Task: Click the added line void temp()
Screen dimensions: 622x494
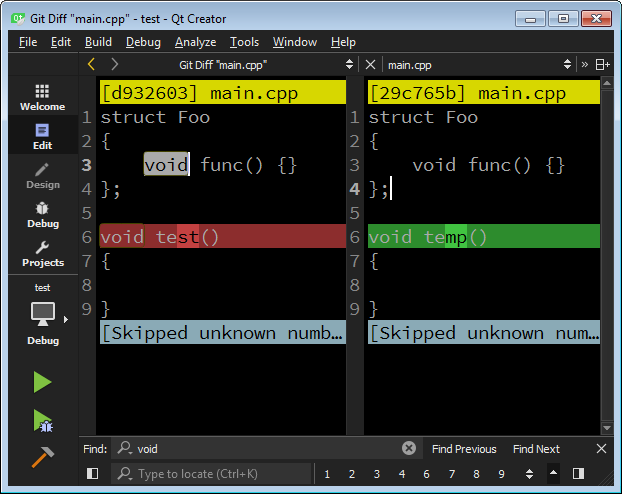Action: click(484, 236)
